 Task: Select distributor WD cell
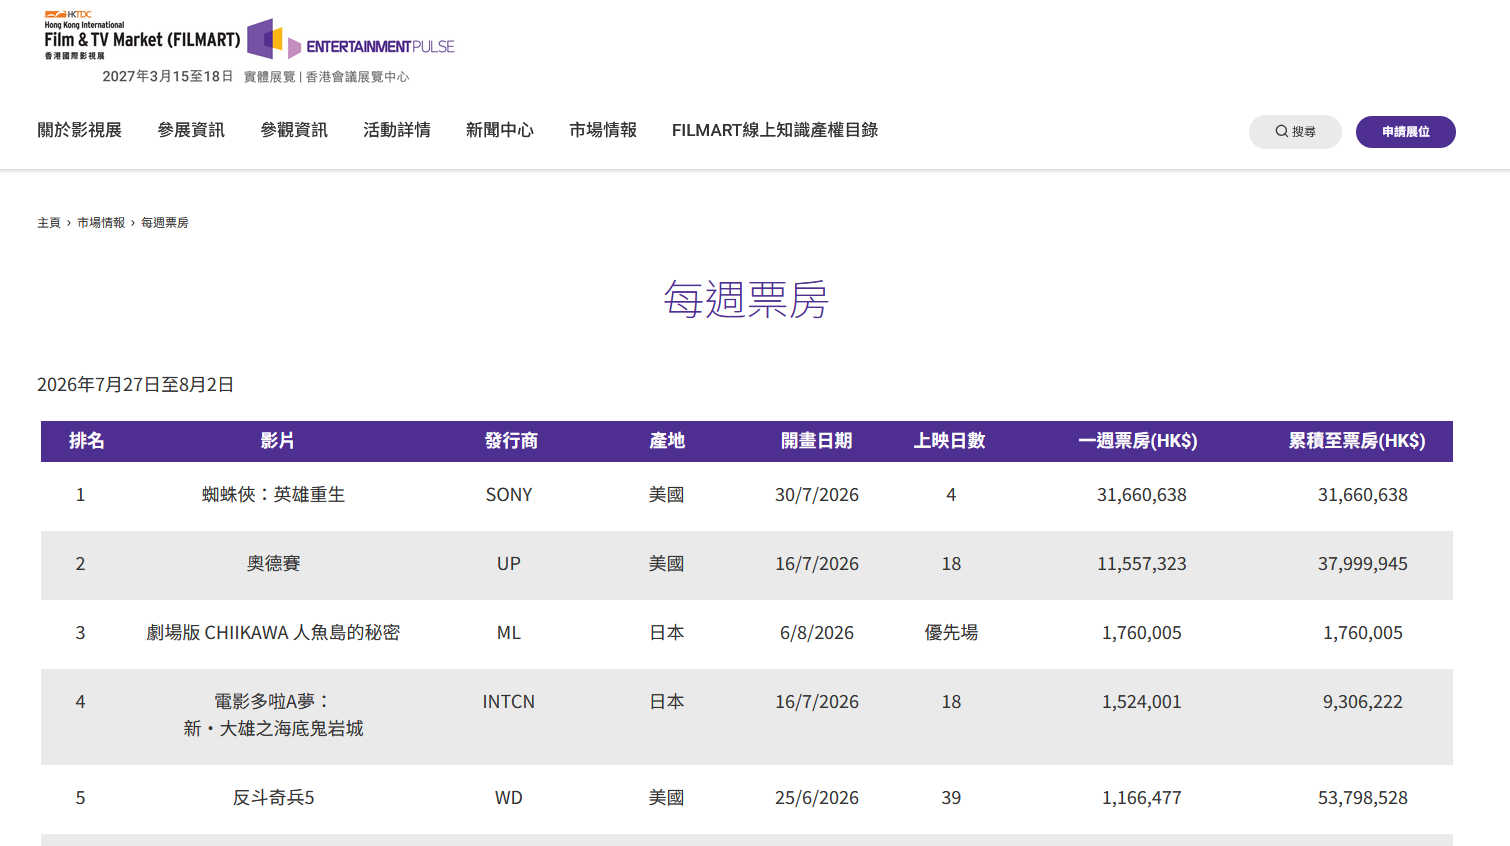[x=509, y=798]
